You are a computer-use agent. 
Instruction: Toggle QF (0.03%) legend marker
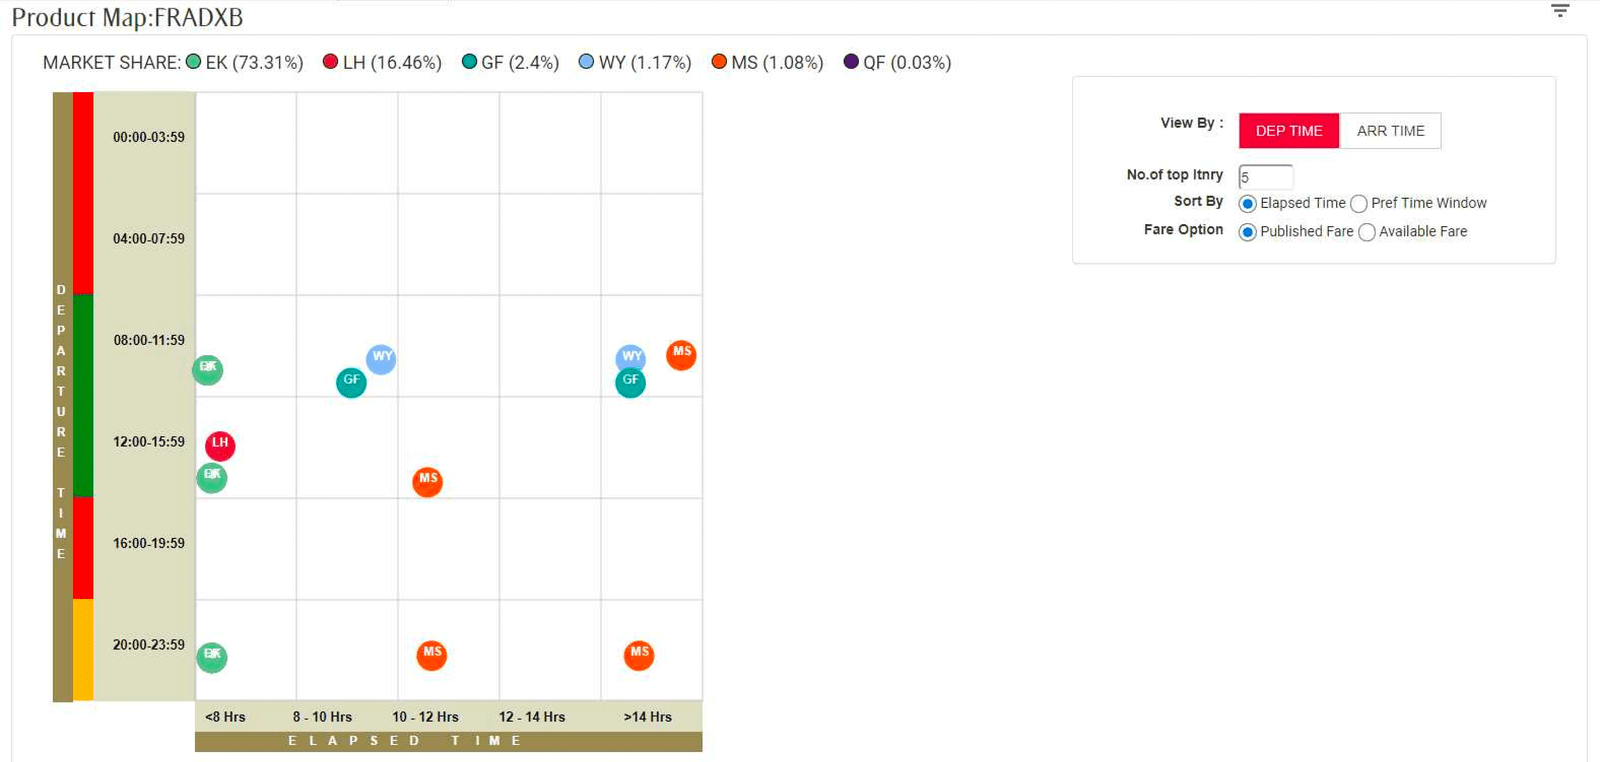click(x=851, y=62)
